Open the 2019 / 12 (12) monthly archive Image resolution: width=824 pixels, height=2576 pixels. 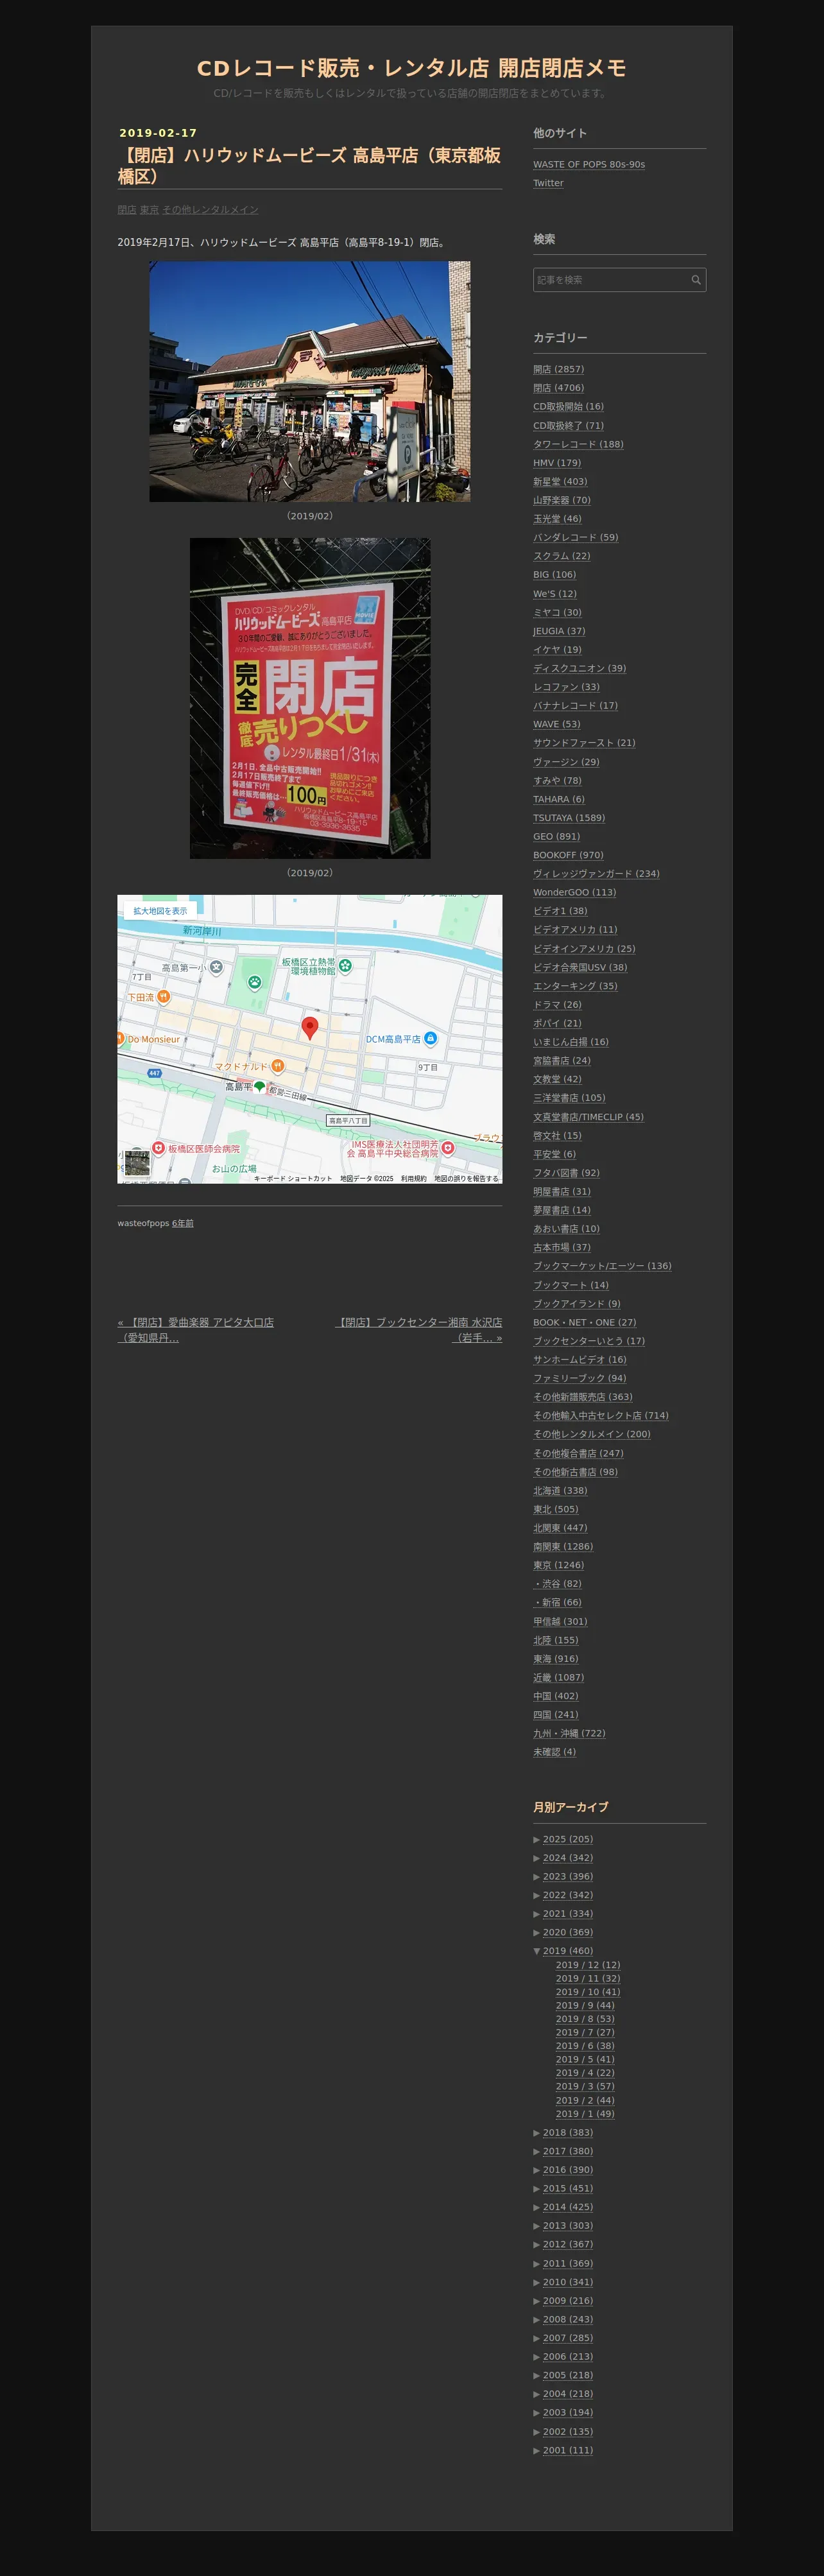click(588, 1965)
